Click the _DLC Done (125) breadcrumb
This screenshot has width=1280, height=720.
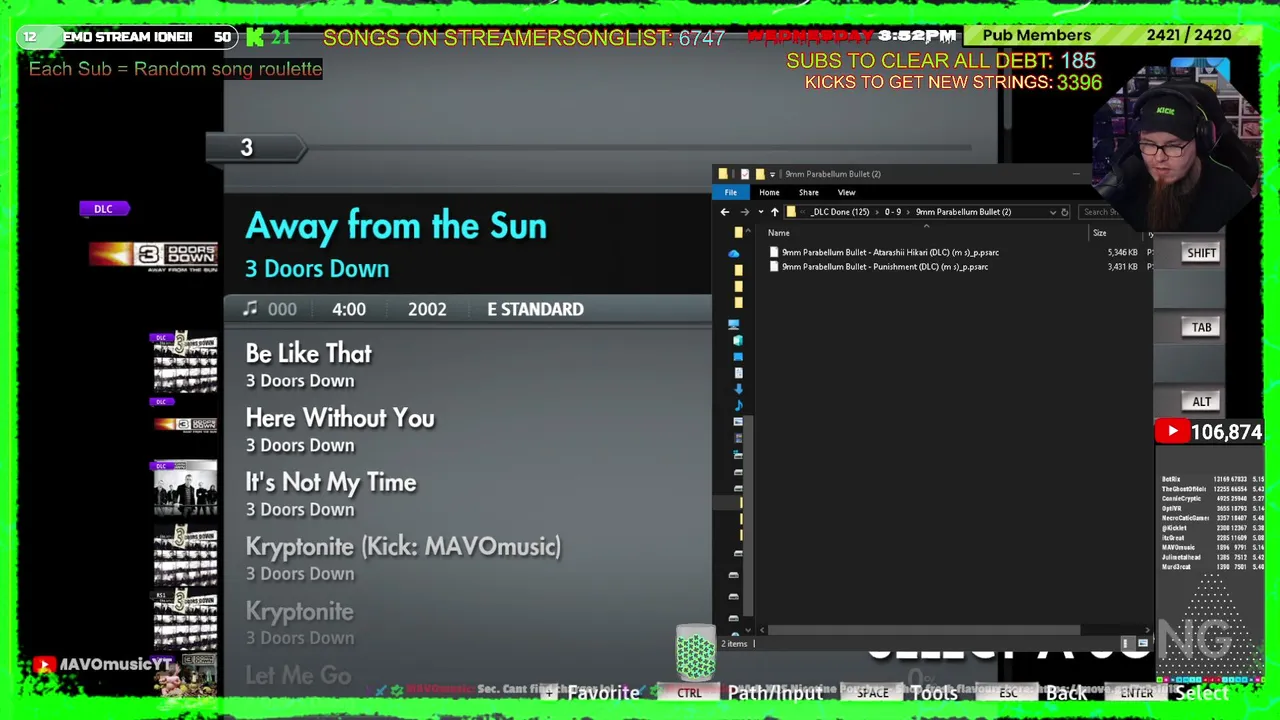tap(841, 212)
